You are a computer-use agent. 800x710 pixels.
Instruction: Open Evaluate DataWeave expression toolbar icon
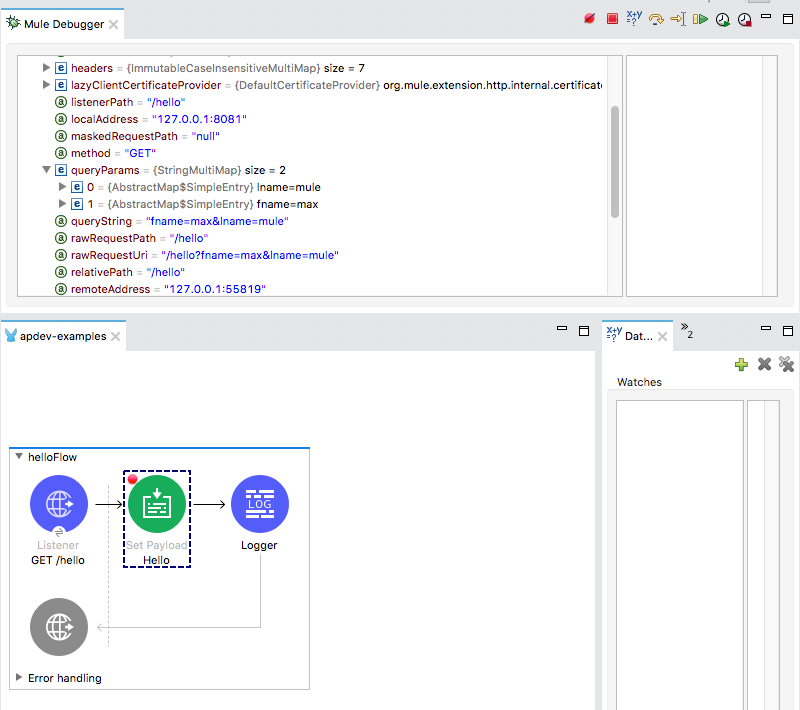[x=634, y=18]
